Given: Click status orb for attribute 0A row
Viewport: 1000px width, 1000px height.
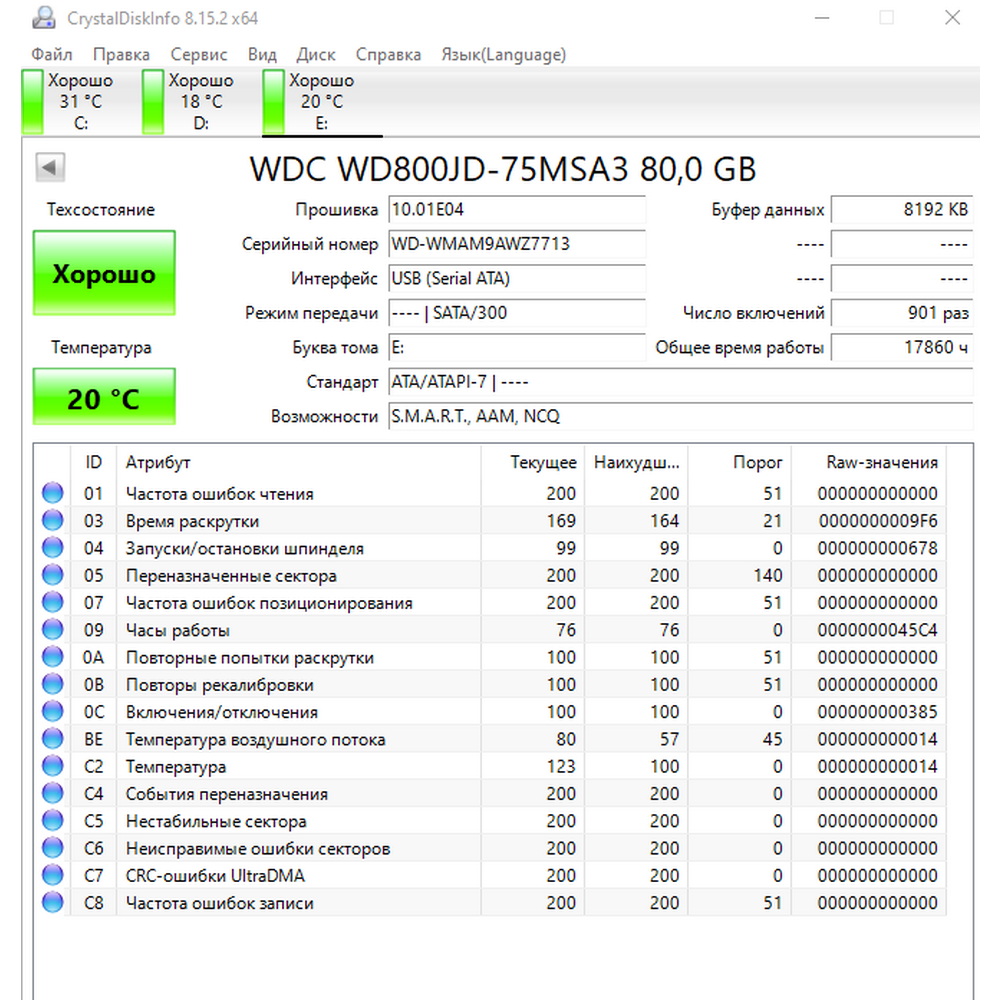Looking at the screenshot, I should tap(53, 657).
